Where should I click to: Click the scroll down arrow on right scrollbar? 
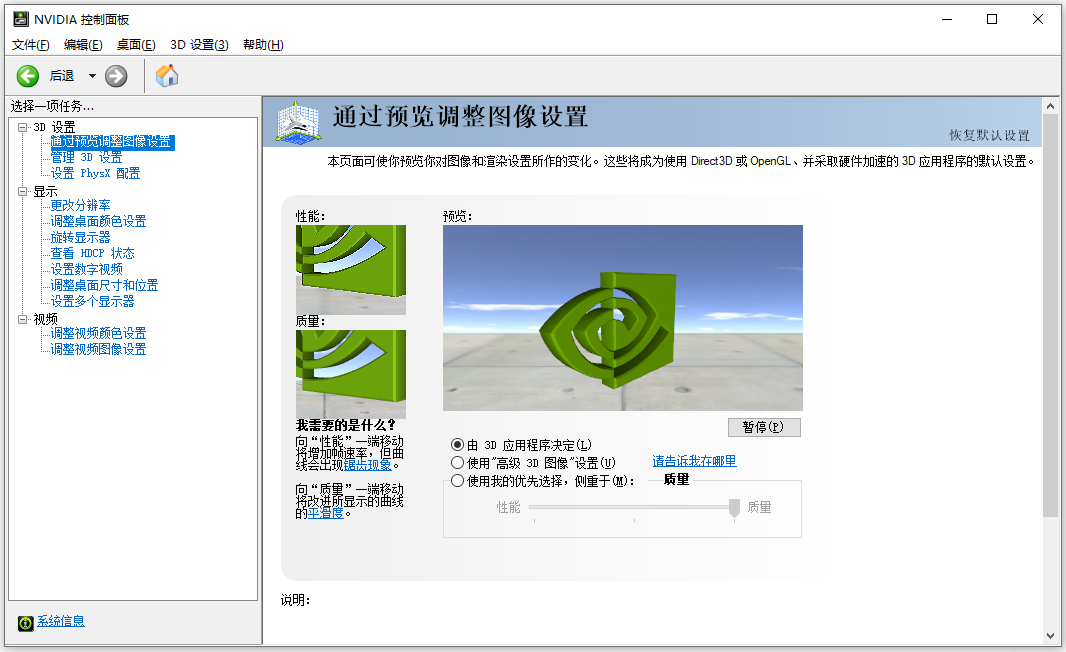click(x=1050, y=636)
